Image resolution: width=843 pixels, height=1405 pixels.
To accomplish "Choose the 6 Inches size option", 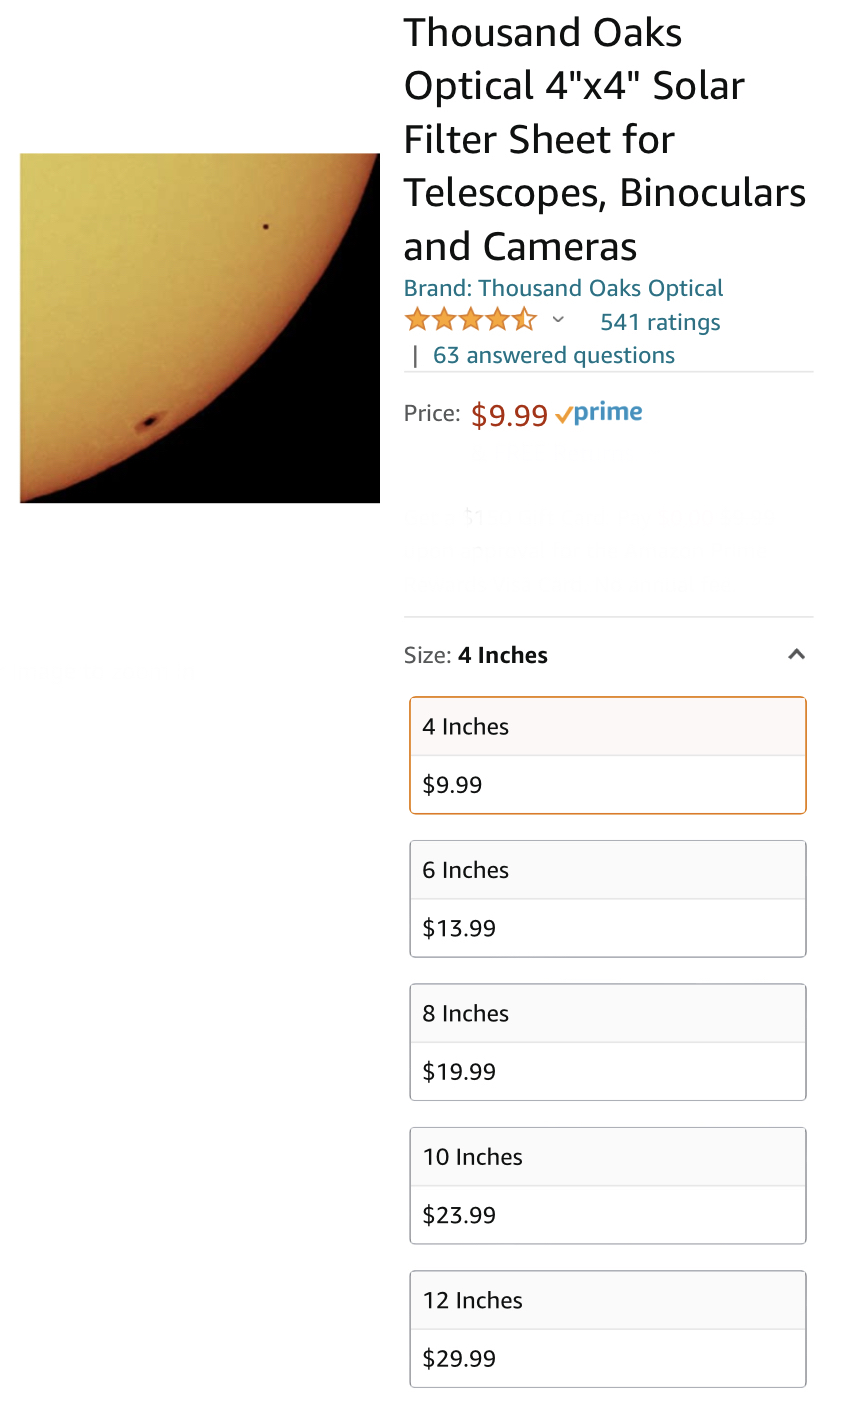I will click(607, 898).
